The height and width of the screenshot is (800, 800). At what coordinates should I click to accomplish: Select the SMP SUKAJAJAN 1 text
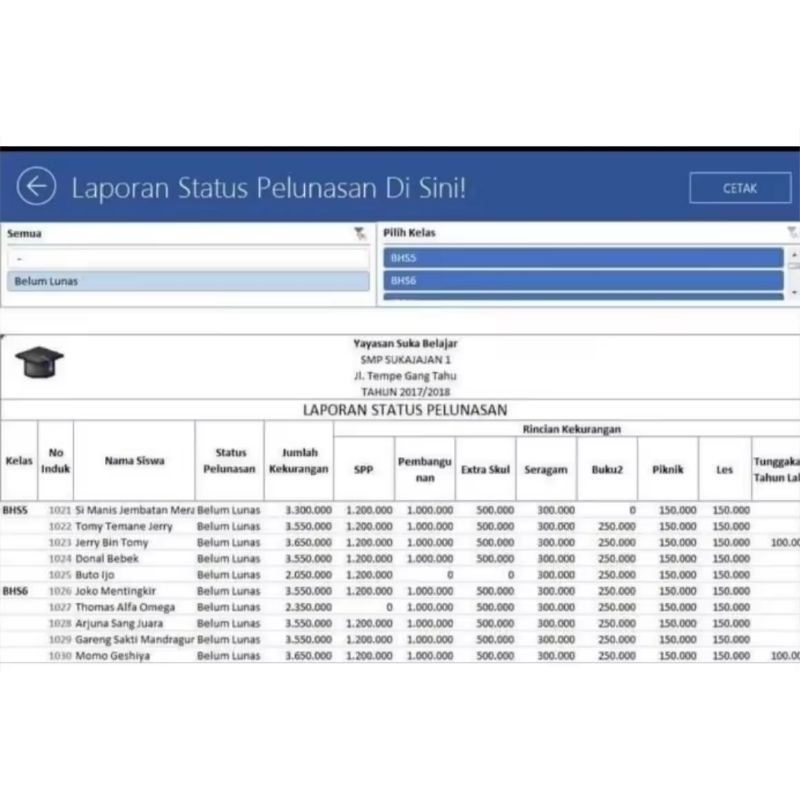(405, 360)
